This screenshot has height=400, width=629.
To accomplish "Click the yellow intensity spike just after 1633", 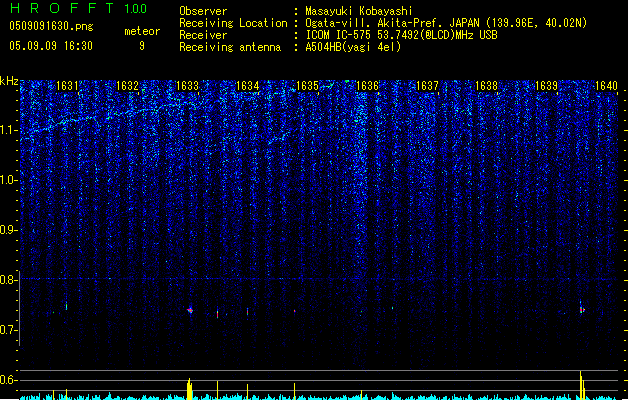I will (x=189, y=388).
